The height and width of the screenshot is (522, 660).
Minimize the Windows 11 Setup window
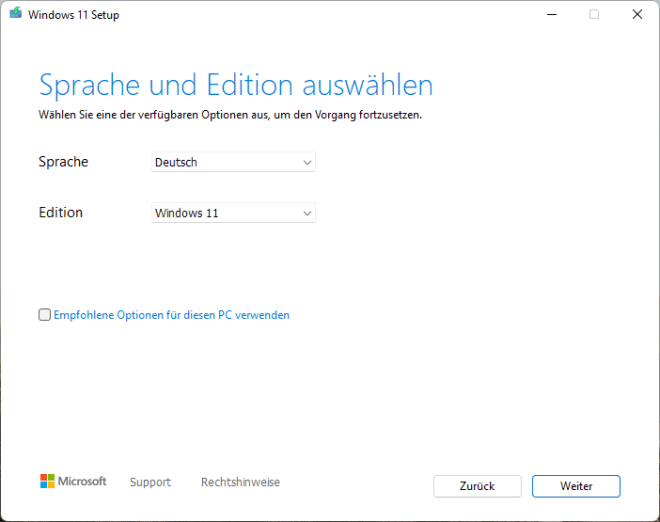click(x=552, y=15)
